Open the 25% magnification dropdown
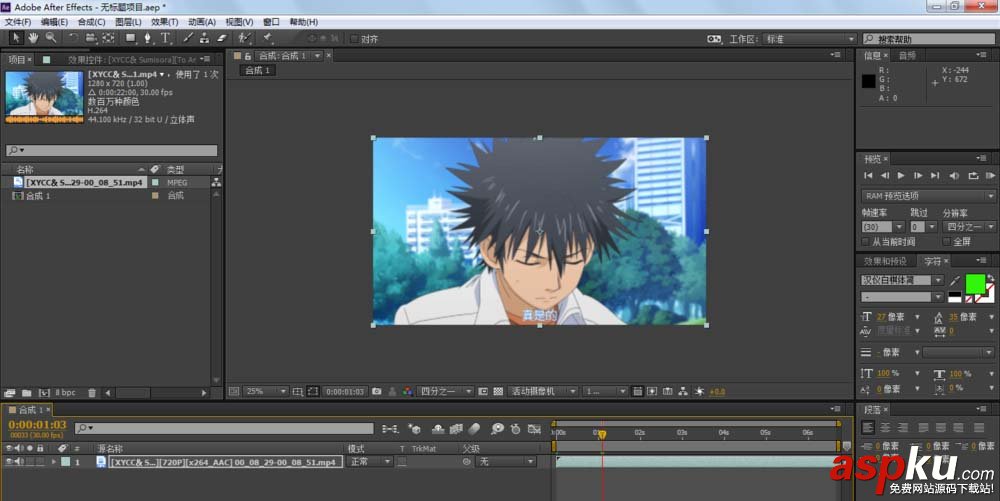Screen dimensions: 1000x501 pyautogui.click(x=265, y=391)
